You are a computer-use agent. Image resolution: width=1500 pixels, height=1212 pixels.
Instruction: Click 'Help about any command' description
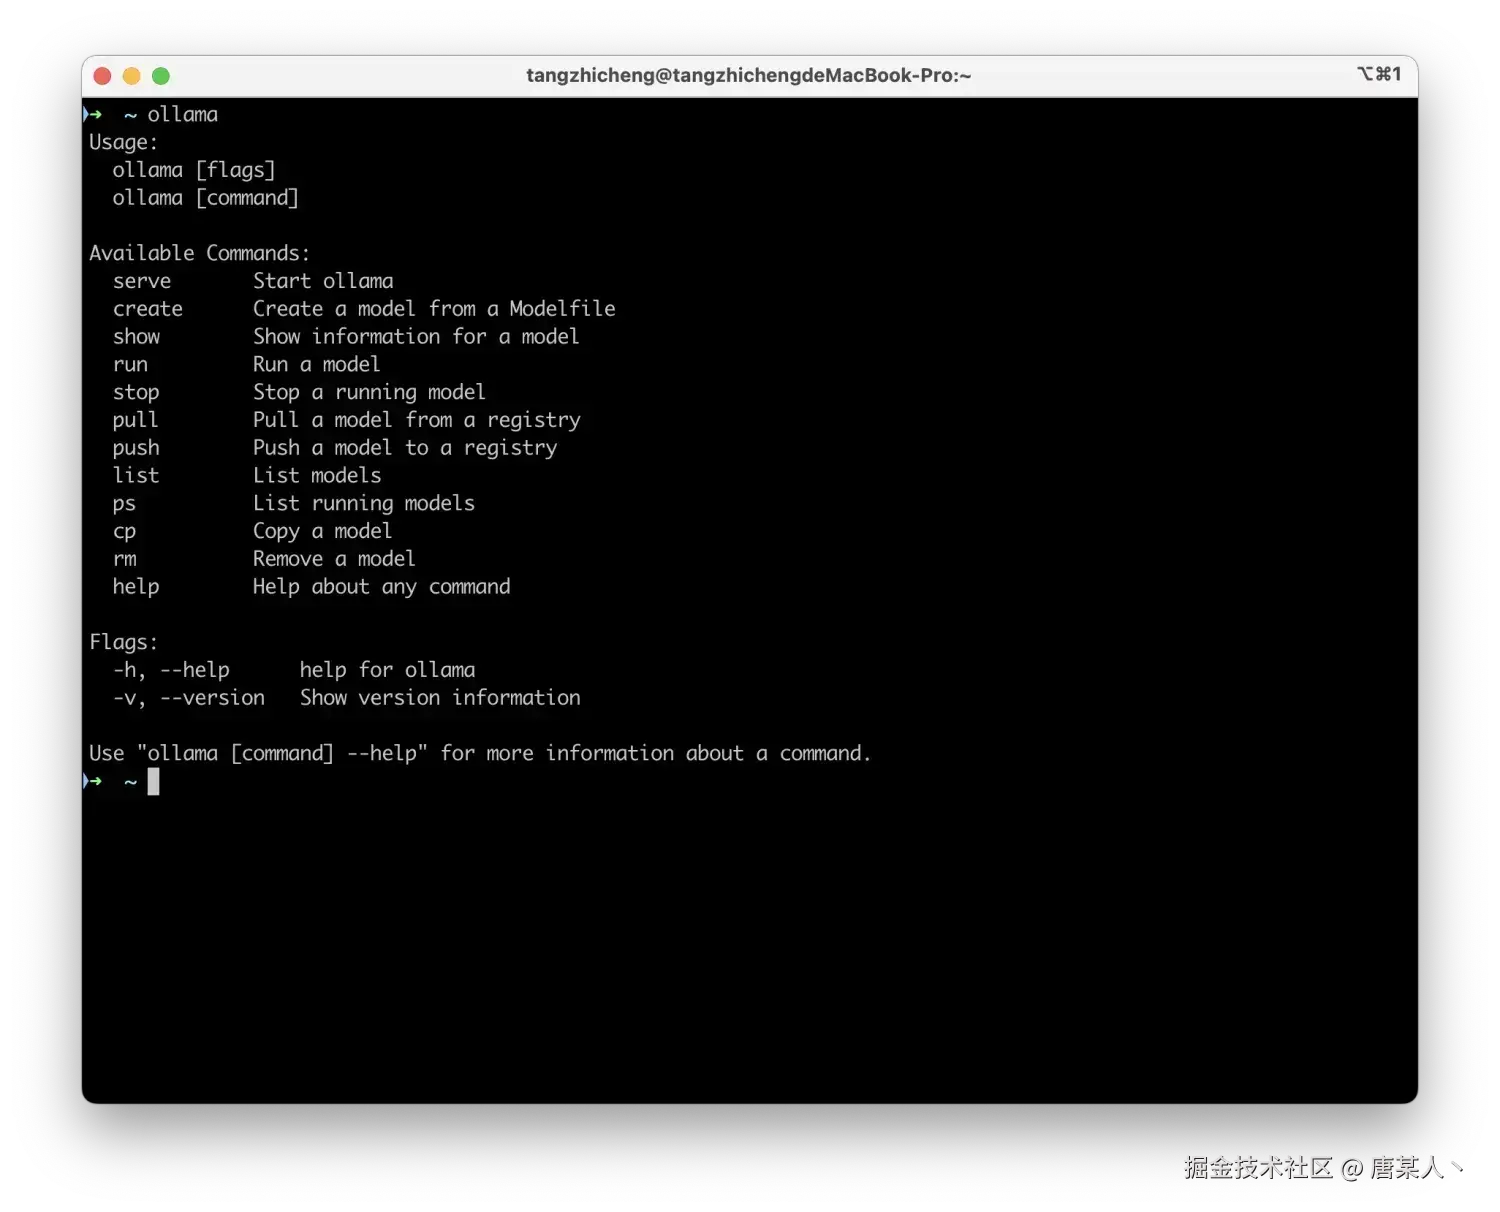pos(381,588)
